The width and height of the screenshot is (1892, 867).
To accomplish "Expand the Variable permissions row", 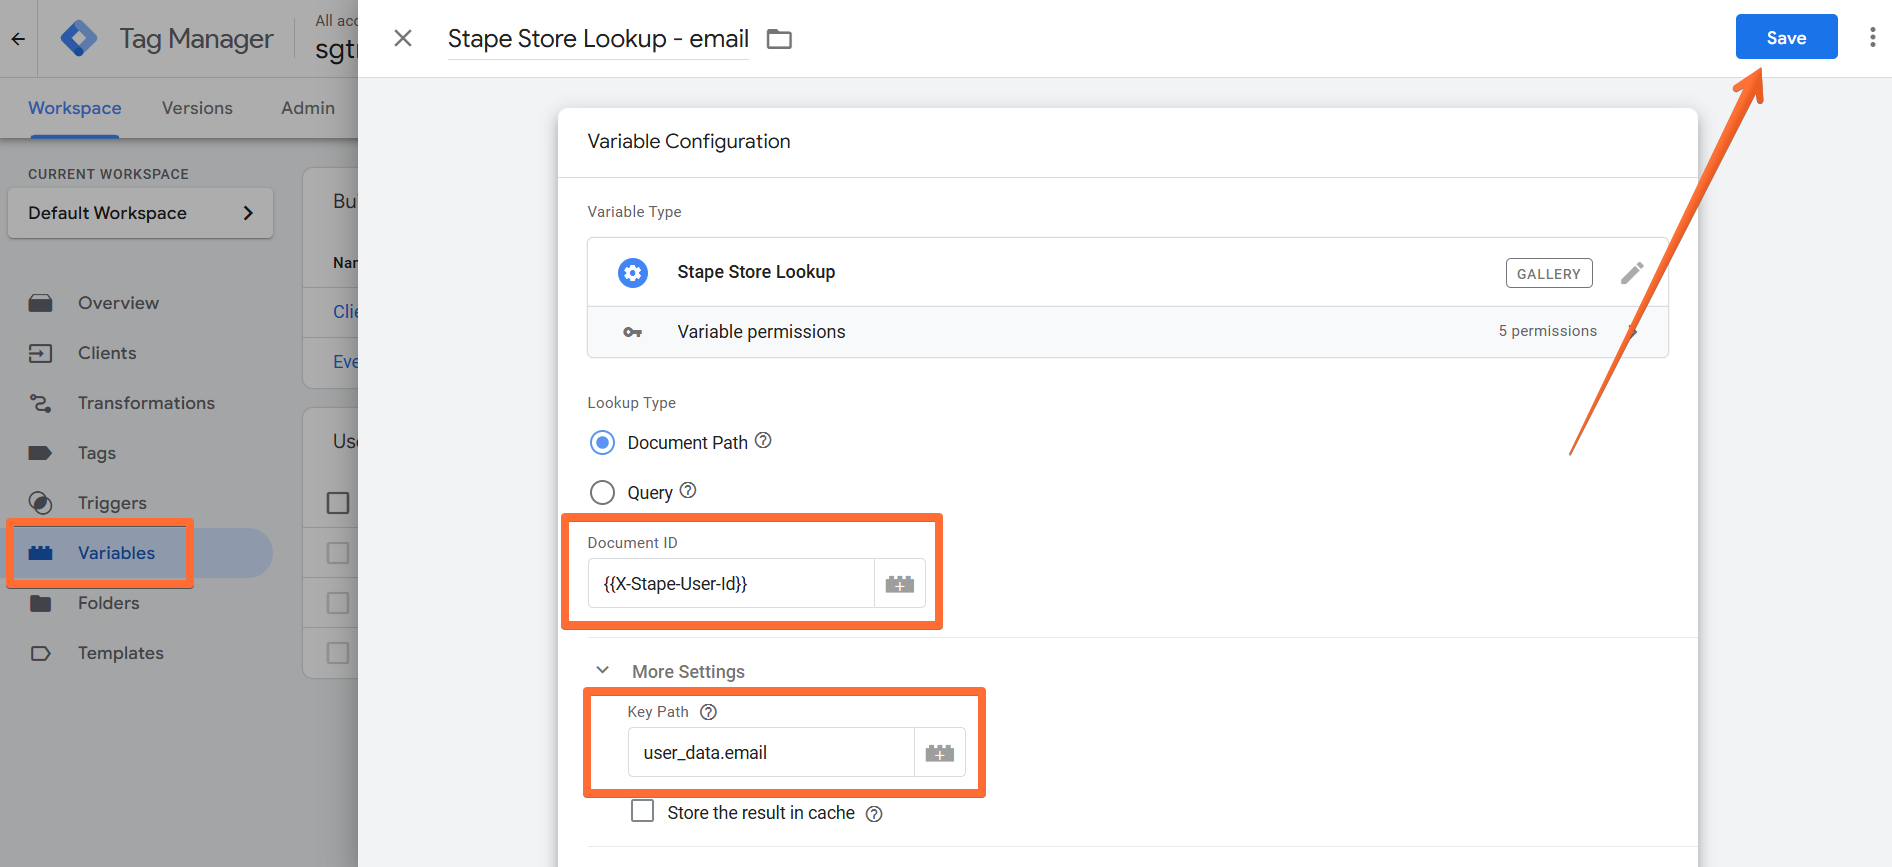I will pos(1128,332).
